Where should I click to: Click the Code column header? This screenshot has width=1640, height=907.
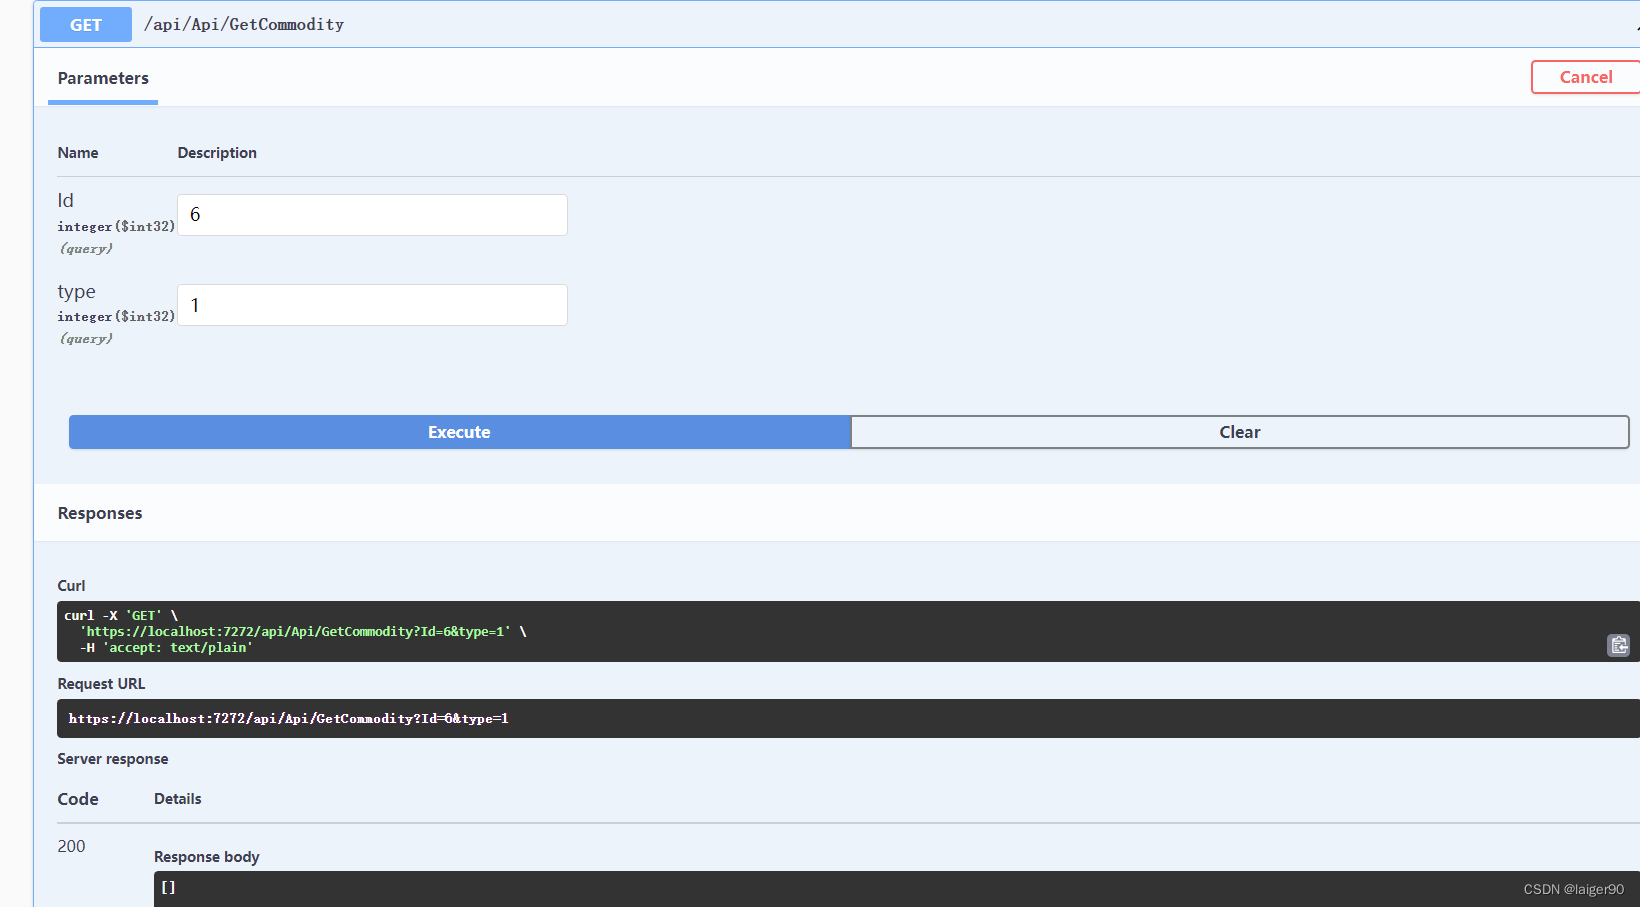click(x=78, y=799)
